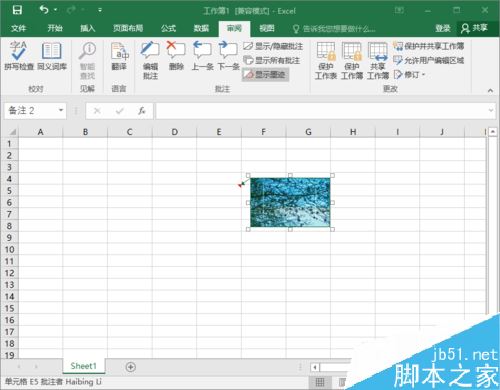Click 允许用户编辑区域
Screen dimensions: 500x390
[x=429, y=60]
